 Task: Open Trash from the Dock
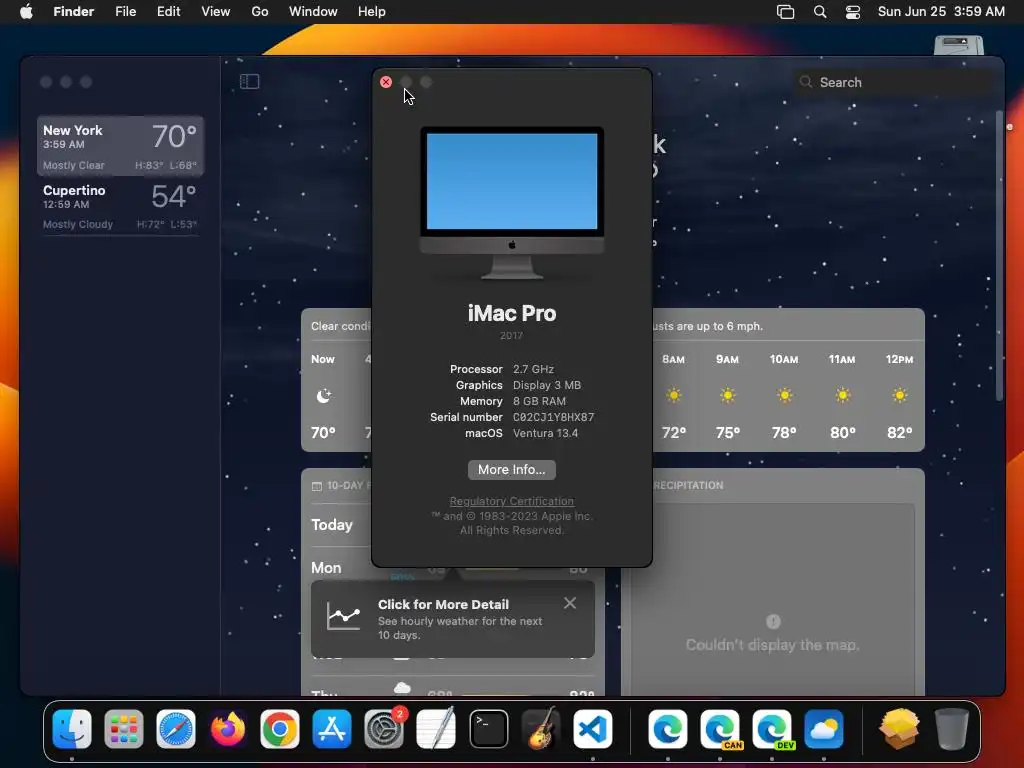(x=952, y=729)
